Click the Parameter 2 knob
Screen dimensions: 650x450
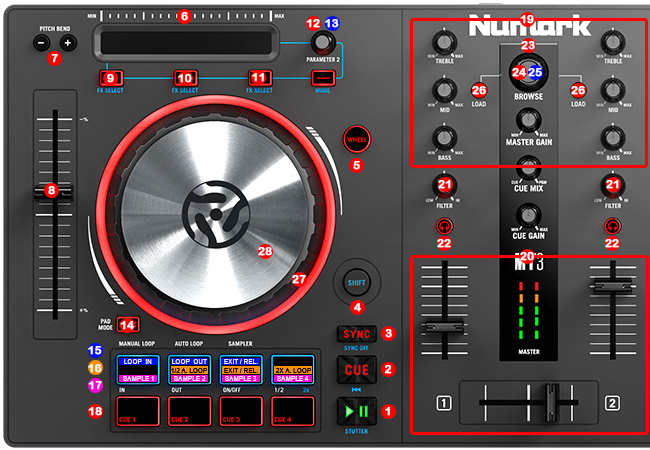[323, 42]
